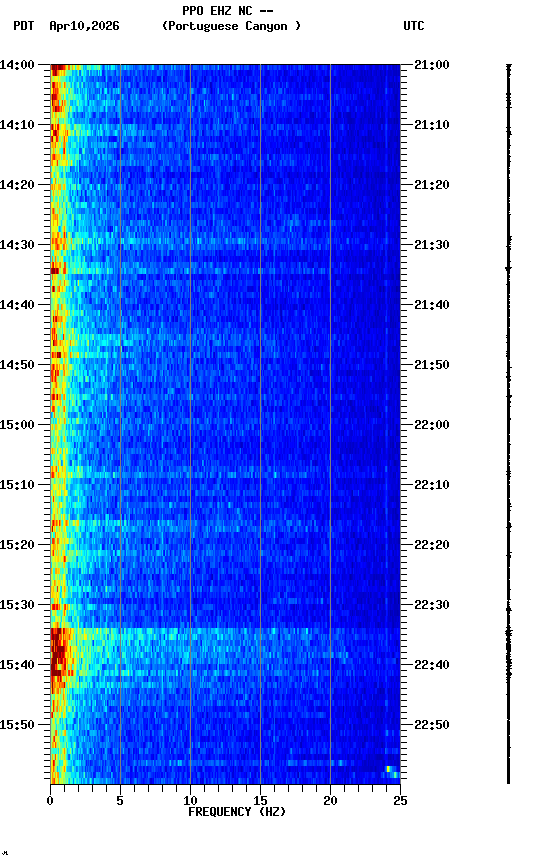Click the '(Portuguese Canyon )' subtitle
552x864 pixels.
click(x=231, y=26)
